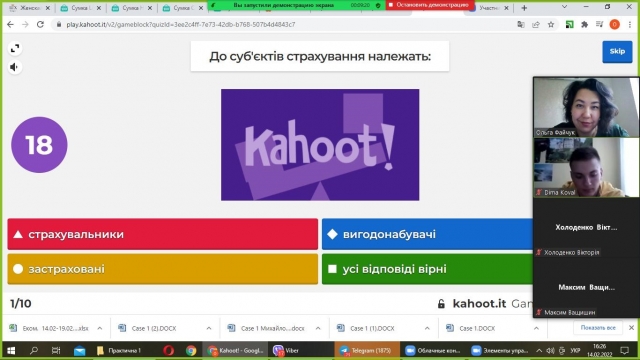Open the Mail app on taskbar
The width and height of the screenshot is (640, 360).
point(80,351)
